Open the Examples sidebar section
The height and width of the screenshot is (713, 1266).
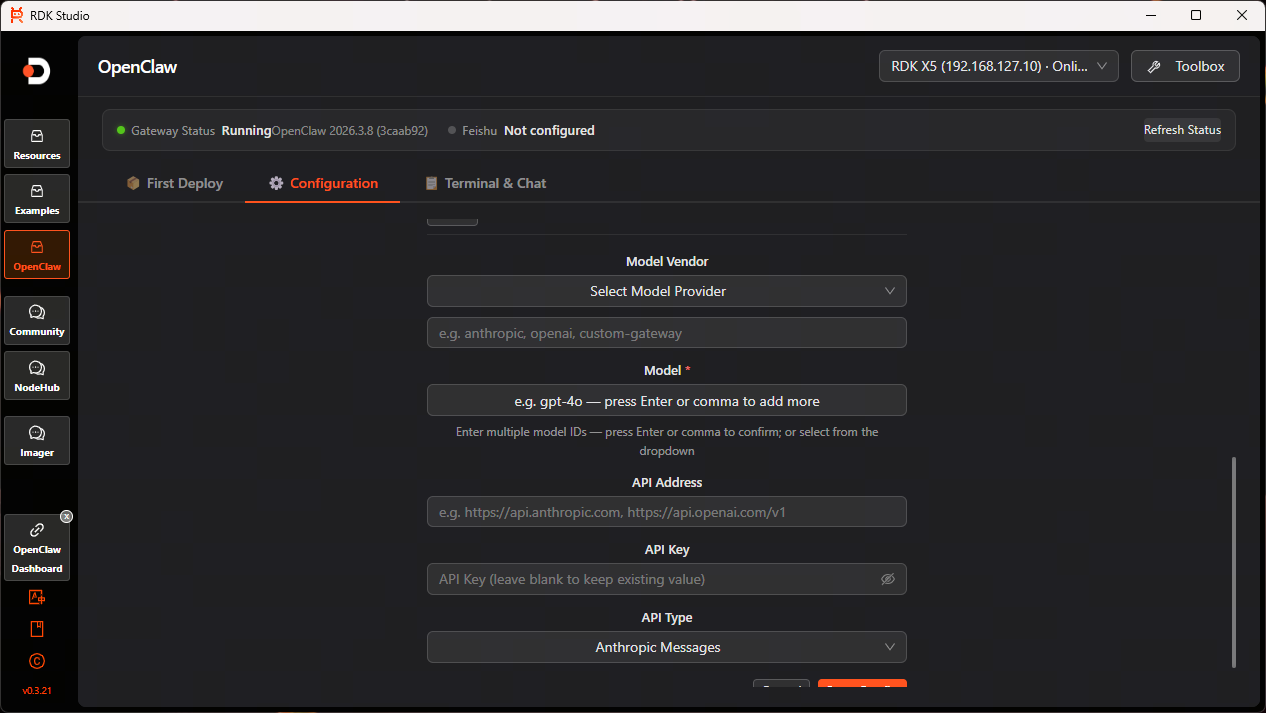[37, 199]
